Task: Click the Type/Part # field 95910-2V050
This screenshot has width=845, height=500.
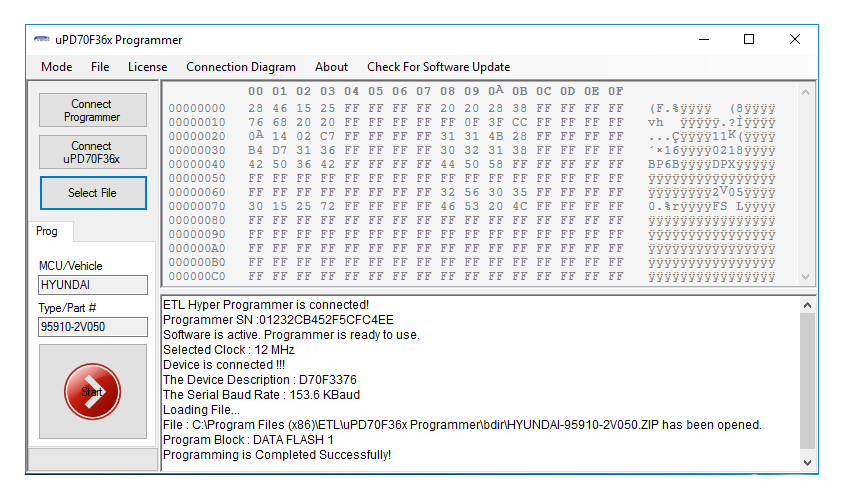Action: click(x=93, y=327)
